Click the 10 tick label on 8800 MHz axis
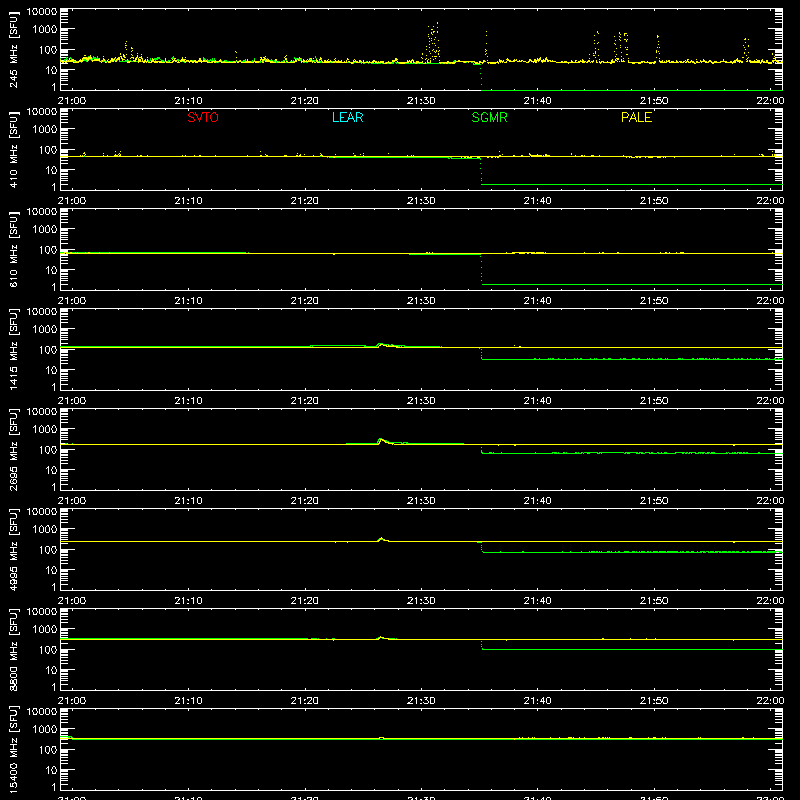Viewport: 800px width, 800px height. (x=51, y=670)
